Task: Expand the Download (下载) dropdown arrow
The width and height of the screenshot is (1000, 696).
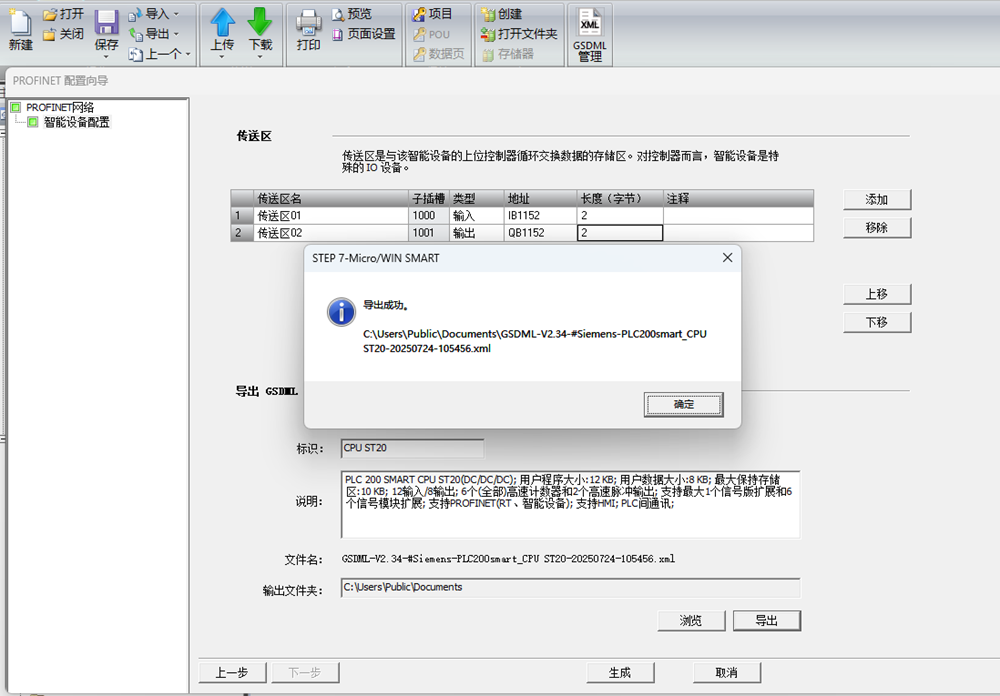Action: coord(260,57)
